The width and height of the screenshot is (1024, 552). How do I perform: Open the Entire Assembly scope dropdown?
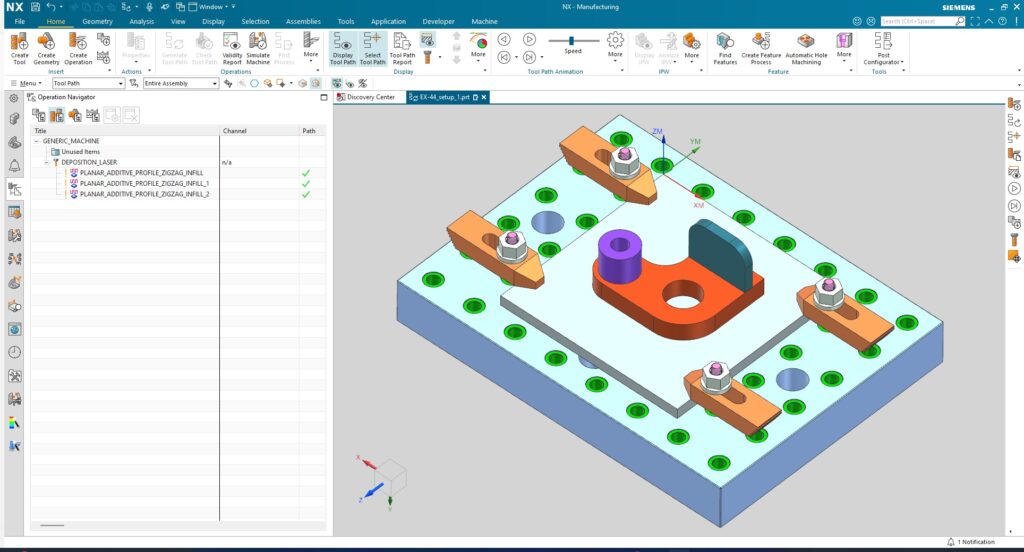[214, 84]
